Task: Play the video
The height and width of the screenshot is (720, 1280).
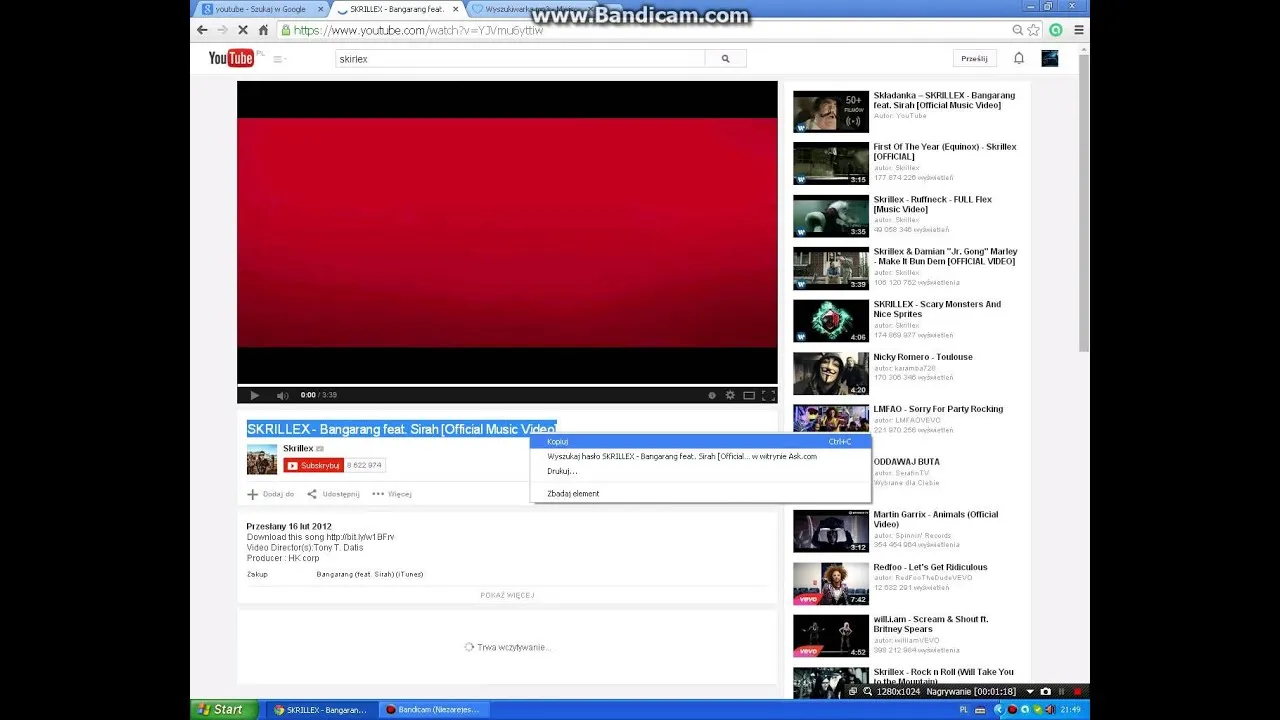Action: pos(254,395)
